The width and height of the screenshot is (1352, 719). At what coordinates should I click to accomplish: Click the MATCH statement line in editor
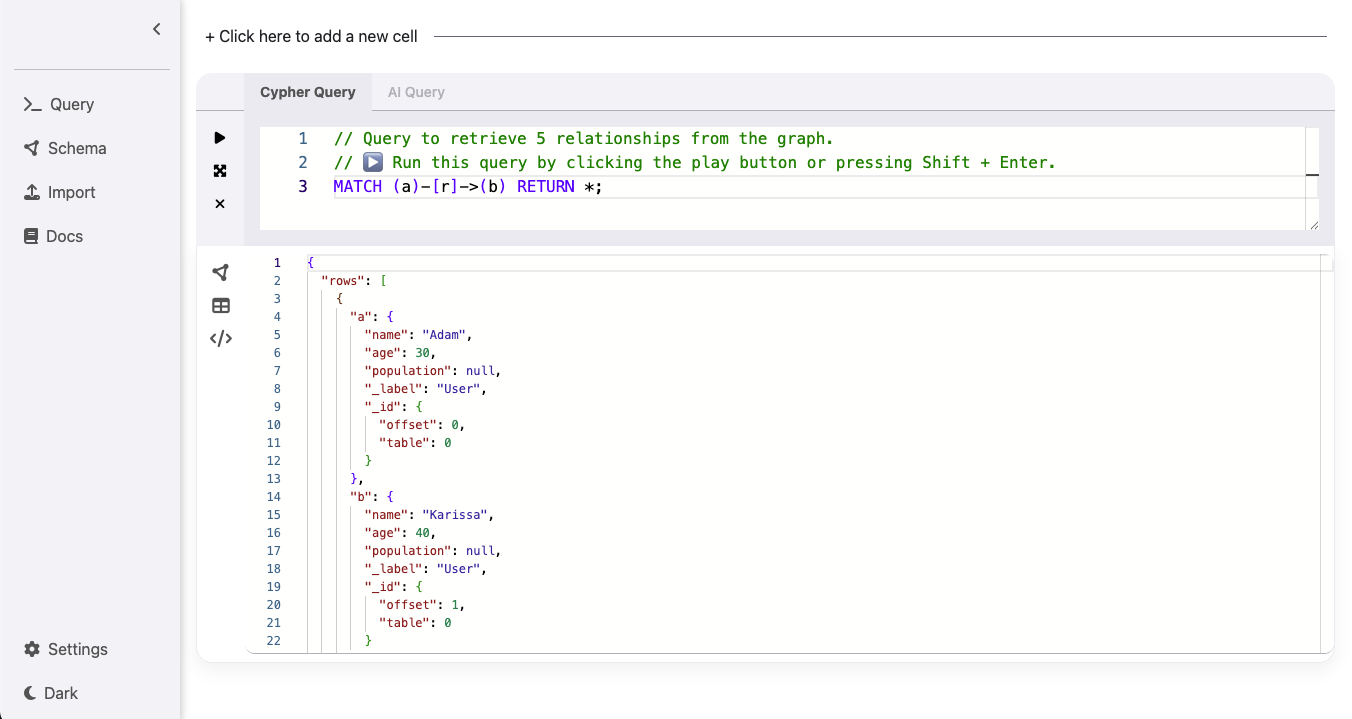coord(468,187)
